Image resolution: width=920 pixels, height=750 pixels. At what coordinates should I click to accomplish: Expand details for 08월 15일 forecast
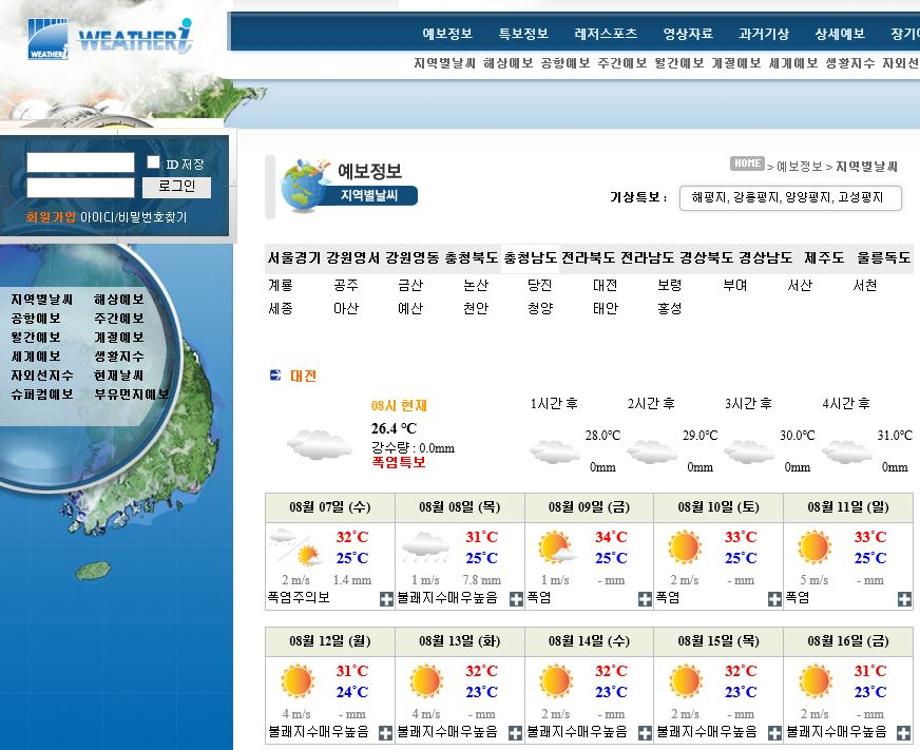pos(774,733)
